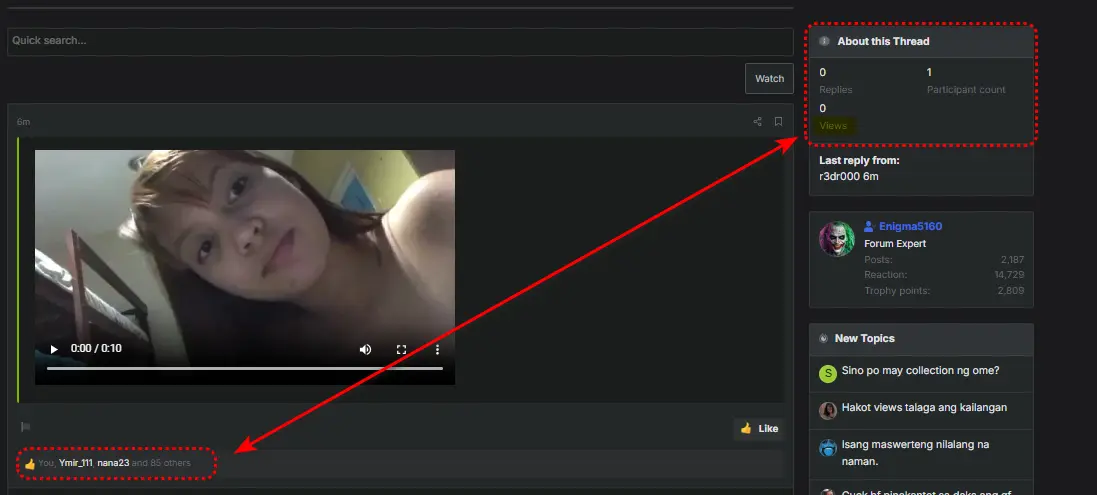Click the Joker avatar of Enigma5160
This screenshot has width=1097, height=495.
point(837,239)
